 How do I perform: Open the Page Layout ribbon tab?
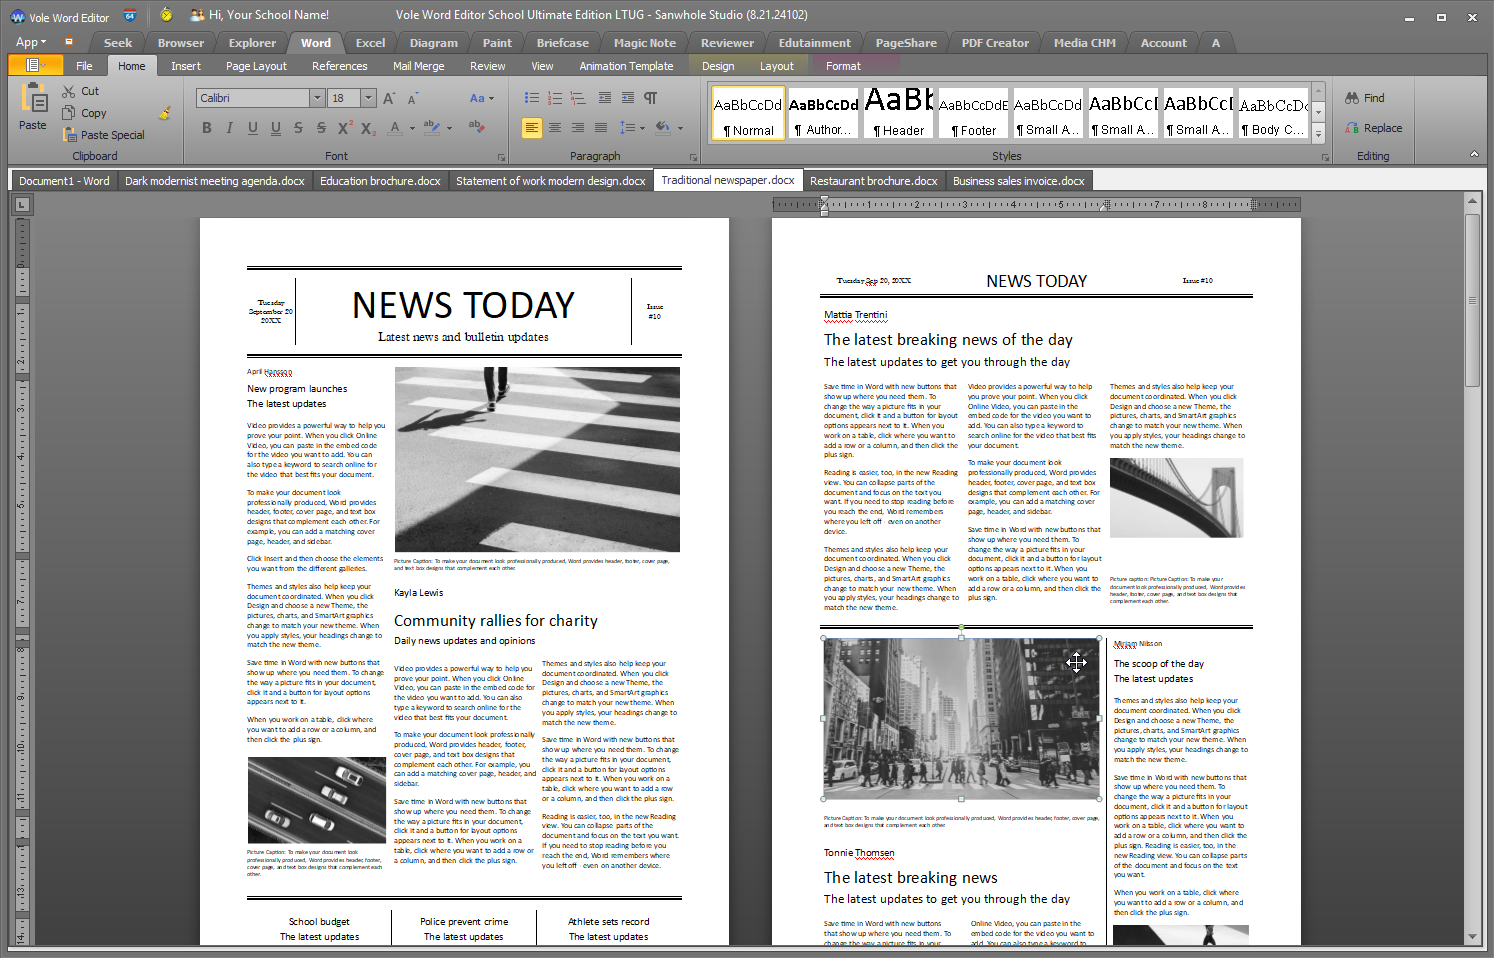tap(256, 66)
